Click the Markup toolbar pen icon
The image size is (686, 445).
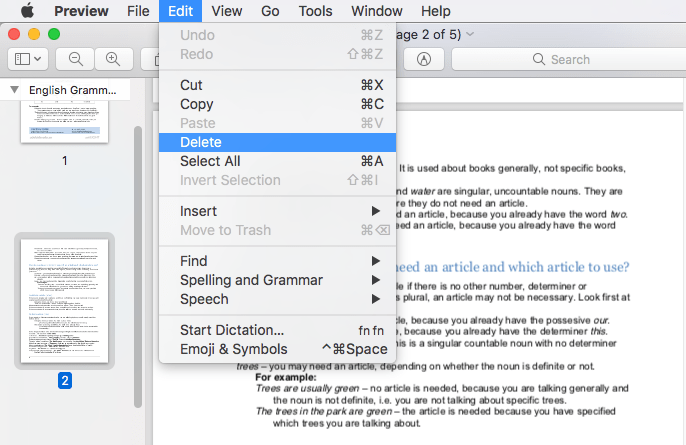point(424,59)
